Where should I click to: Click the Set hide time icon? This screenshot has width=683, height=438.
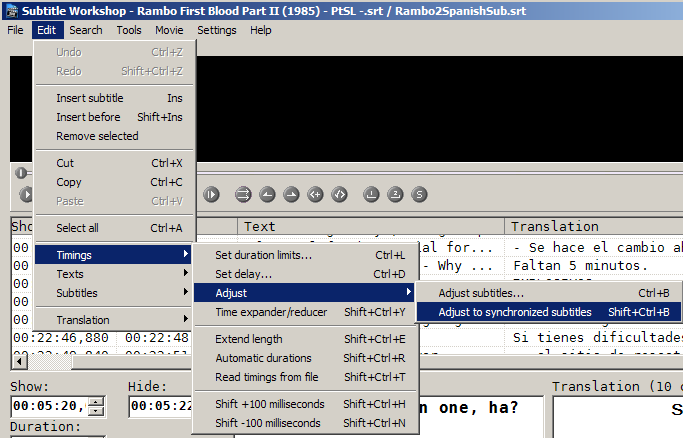click(x=291, y=194)
